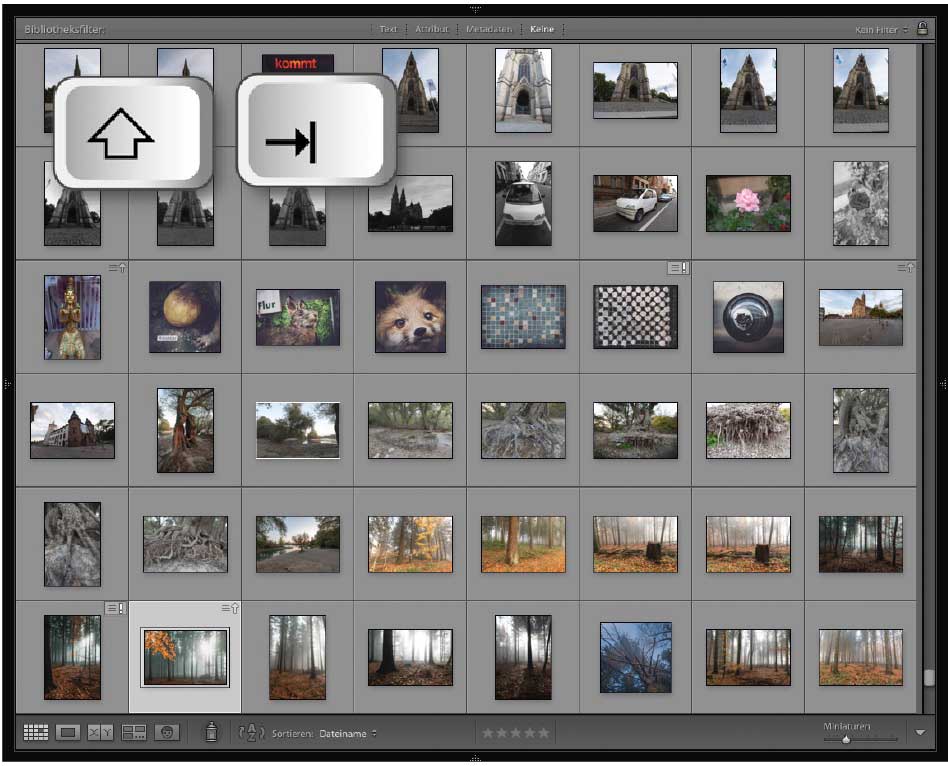Select the blue-sky tree branches thumbnail

(x=635, y=657)
